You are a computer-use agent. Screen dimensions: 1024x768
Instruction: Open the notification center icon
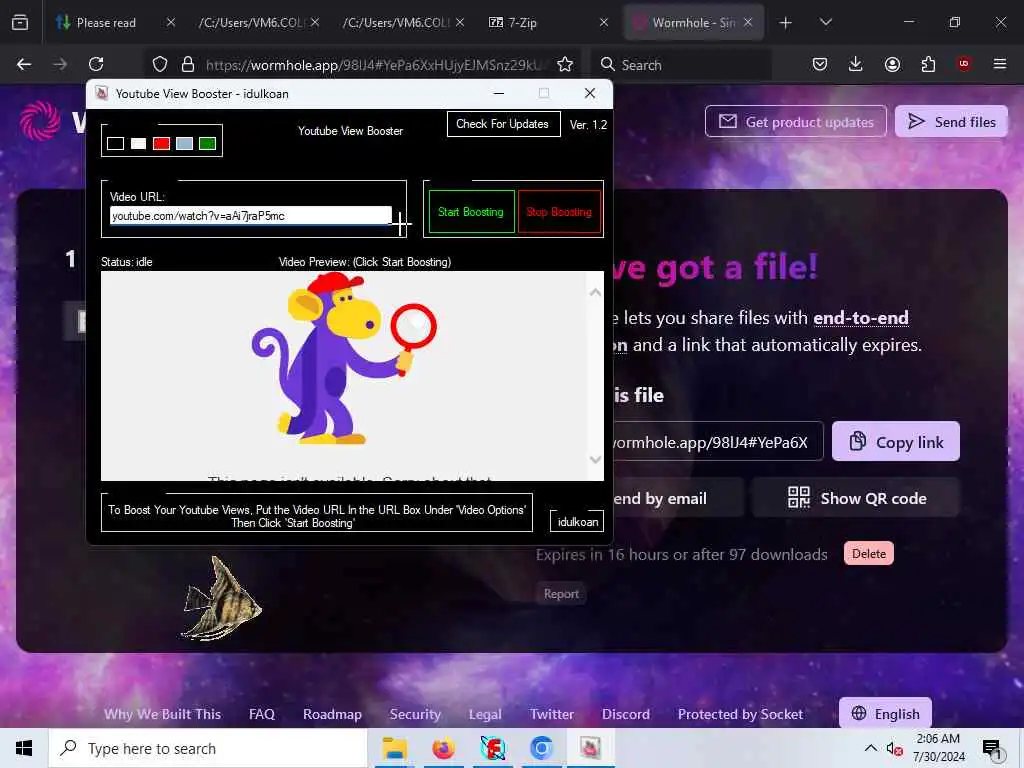(x=992, y=748)
